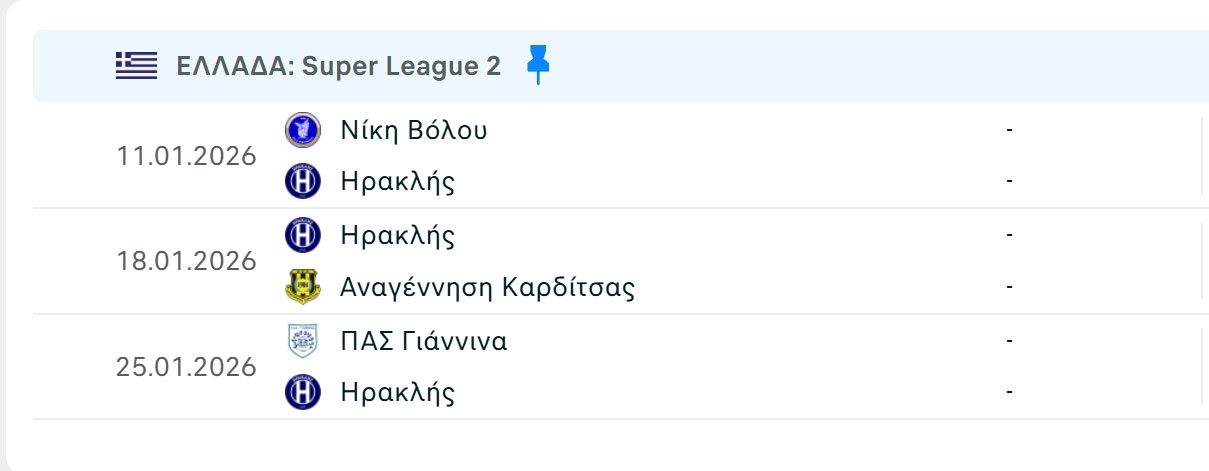Screen dimensions: 1209x471
Task: Open Ηρακλής name in the 25.01.2026 match
Action: [397, 393]
